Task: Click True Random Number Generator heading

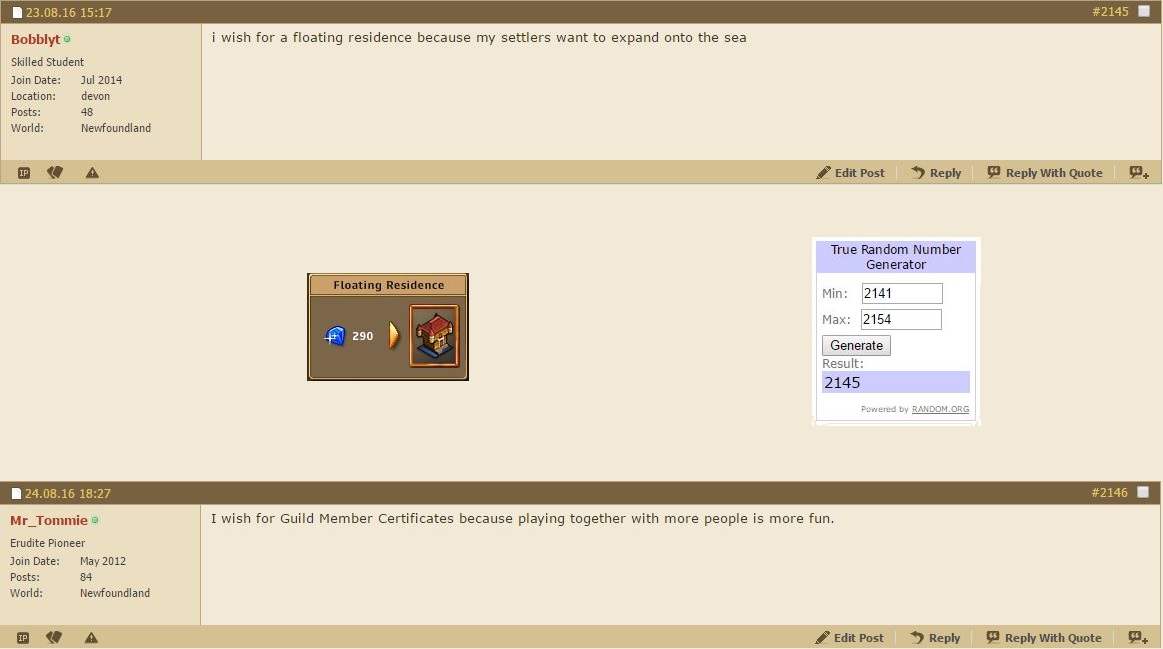Action: coord(895,257)
